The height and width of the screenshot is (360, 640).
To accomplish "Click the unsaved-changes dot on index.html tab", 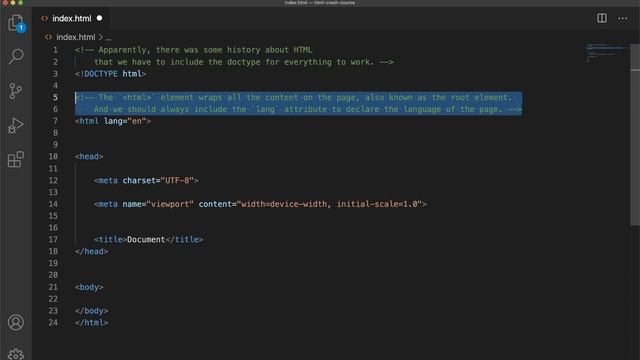I will pyautogui.click(x=99, y=18).
